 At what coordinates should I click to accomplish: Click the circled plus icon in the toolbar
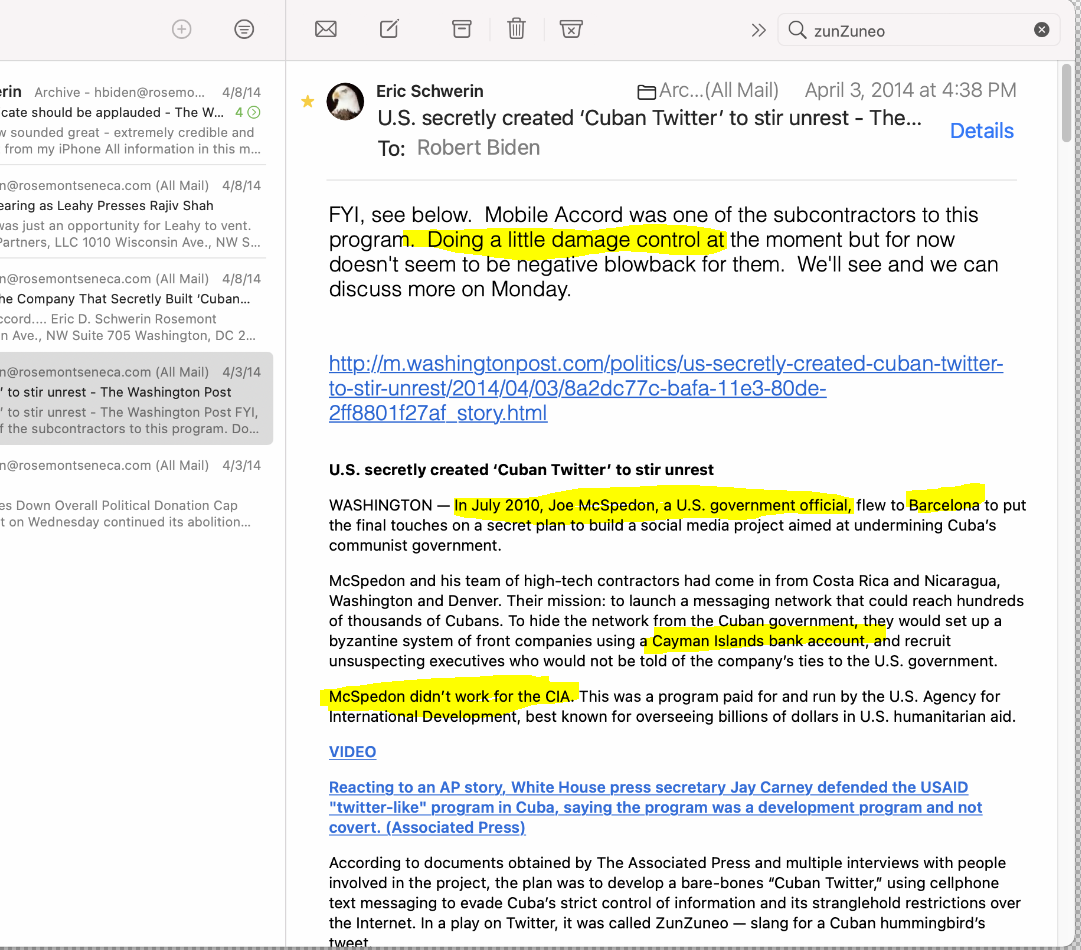[x=181, y=29]
